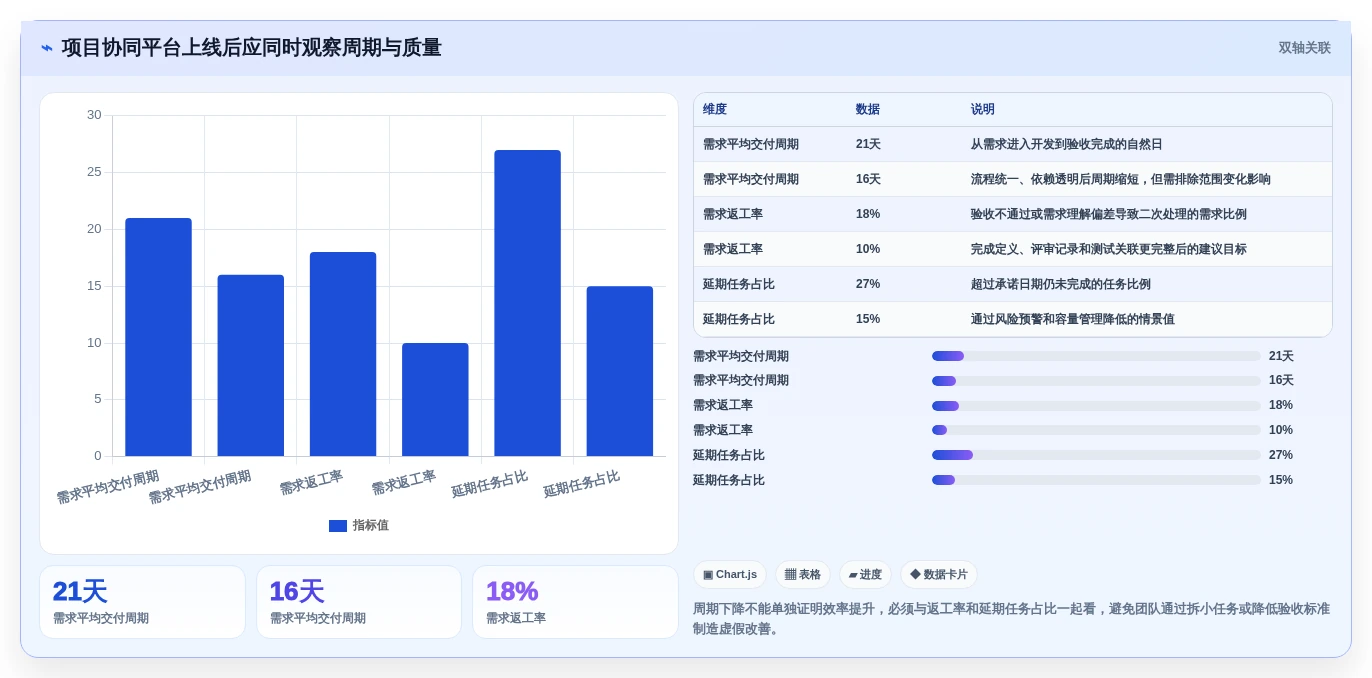This screenshot has height=678, width=1372.
Task: Click the 说明 column header in the table
Action: 983,109
